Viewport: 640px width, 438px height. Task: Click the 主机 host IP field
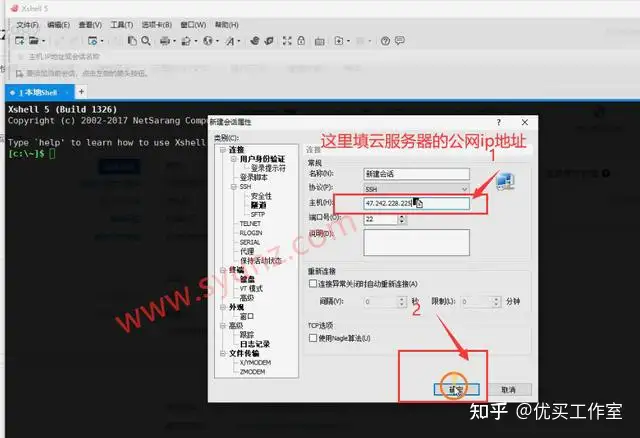[x=416, y=203]
